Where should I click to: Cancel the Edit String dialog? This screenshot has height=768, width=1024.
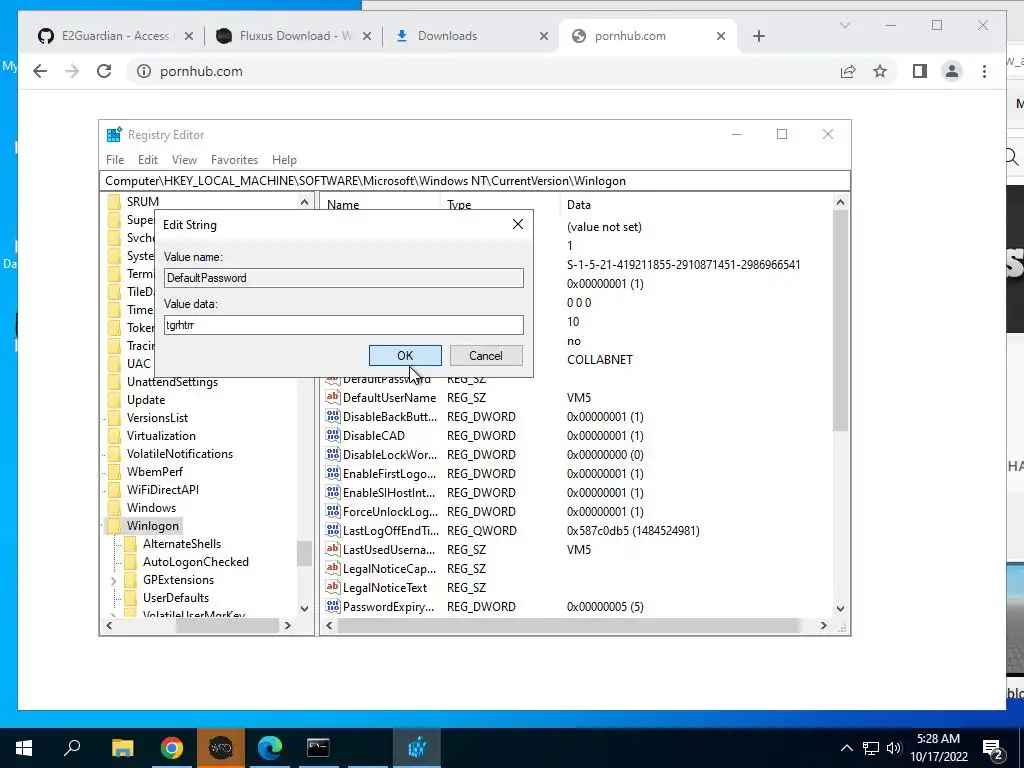coord(486,355)
